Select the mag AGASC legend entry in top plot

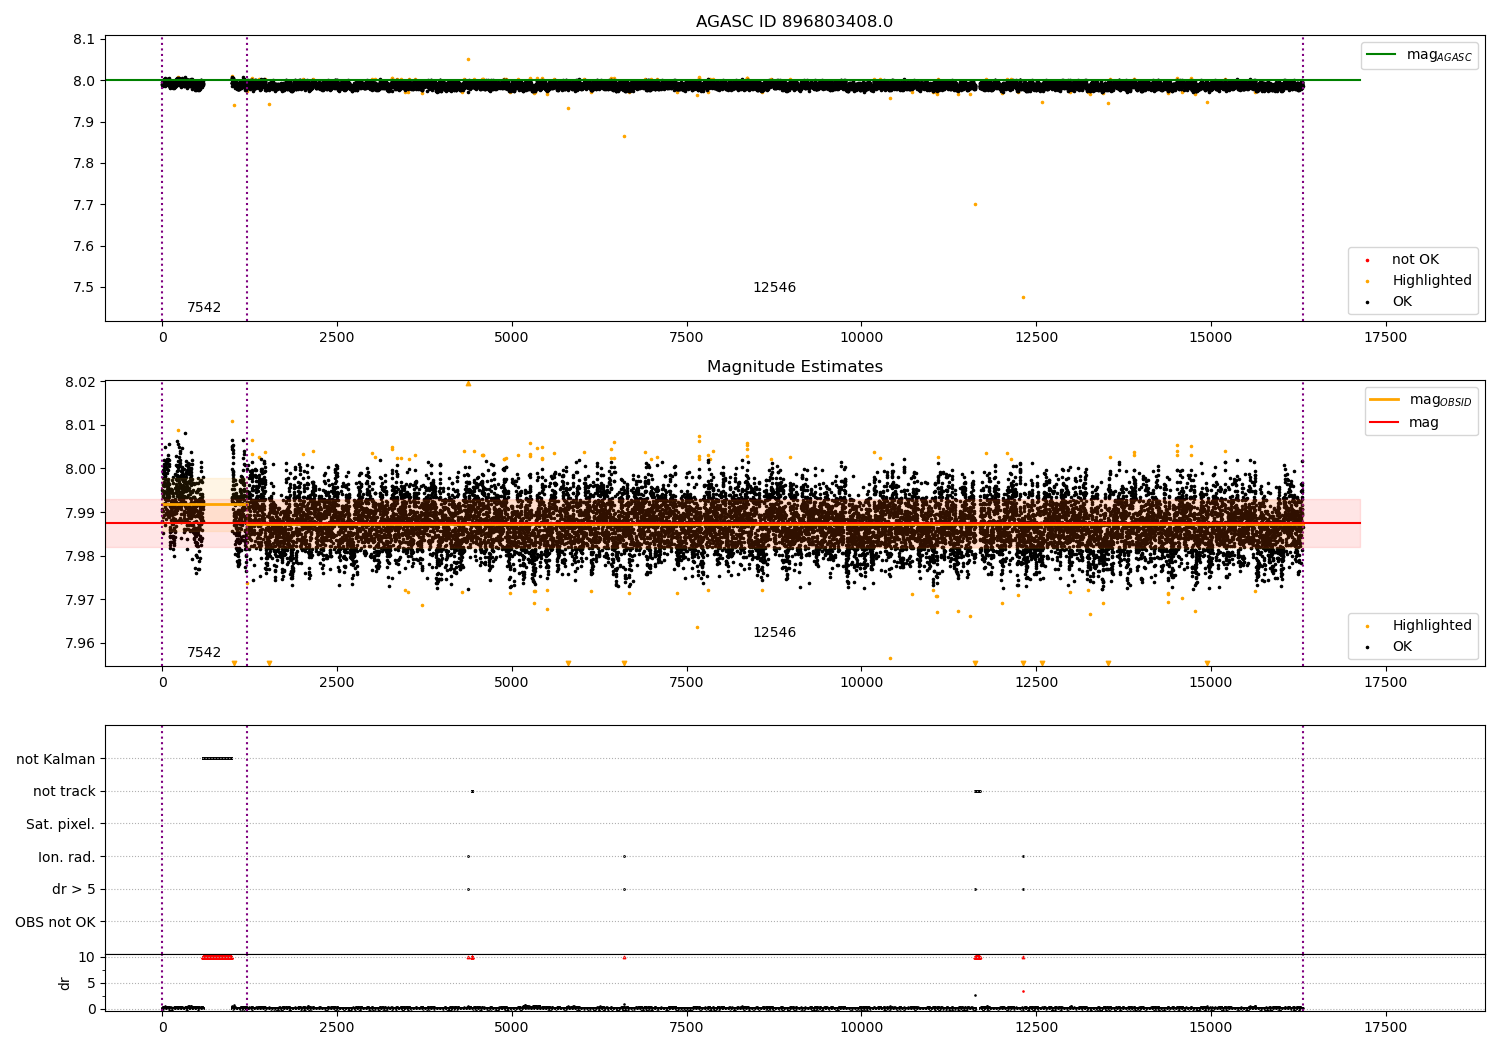[1419, 55]
